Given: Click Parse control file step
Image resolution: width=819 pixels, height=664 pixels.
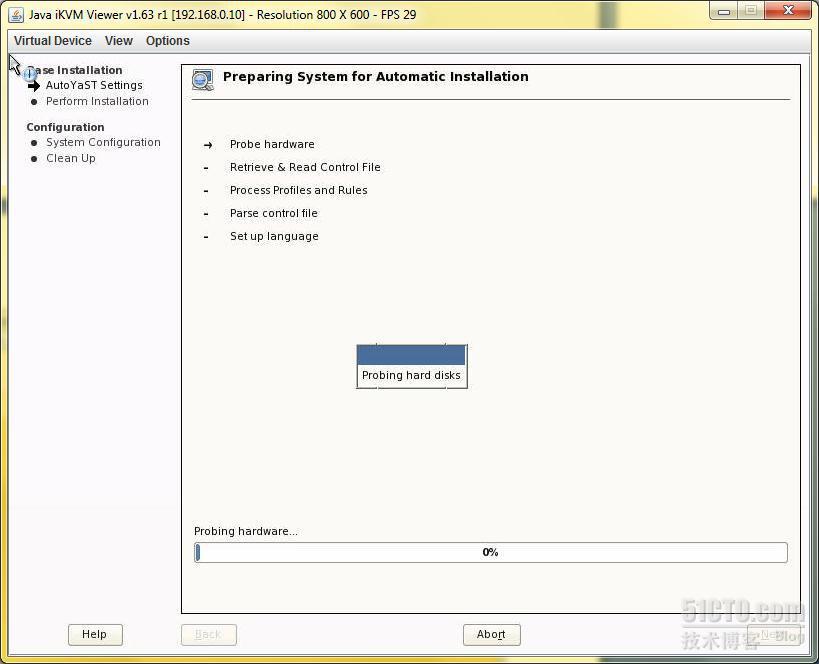Looking at the screenshot, I should tap(274, 213).
